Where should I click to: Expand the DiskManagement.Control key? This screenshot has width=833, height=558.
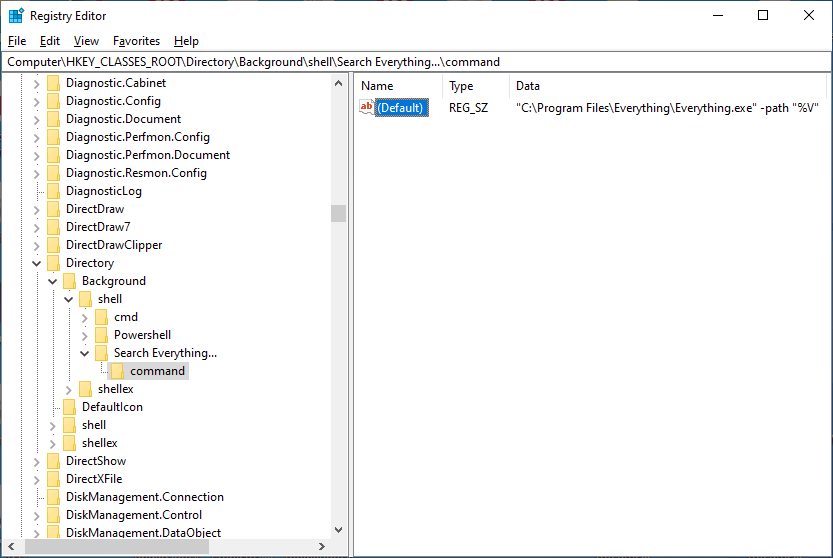click(x=36, y=515)
